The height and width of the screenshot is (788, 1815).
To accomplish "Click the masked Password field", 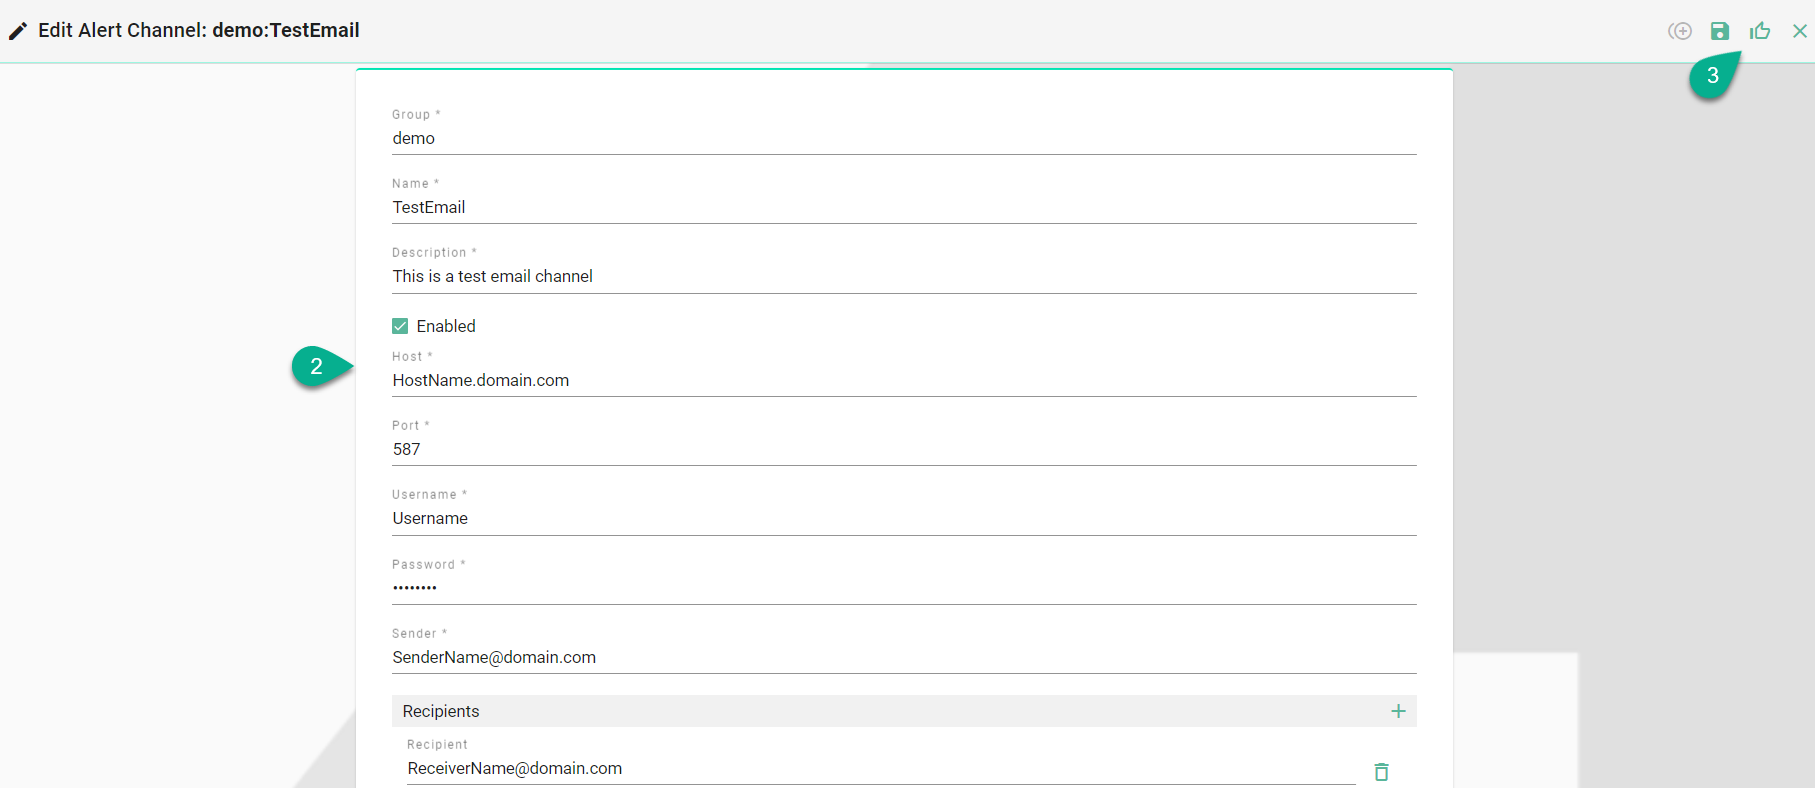I will click(903, 587).
